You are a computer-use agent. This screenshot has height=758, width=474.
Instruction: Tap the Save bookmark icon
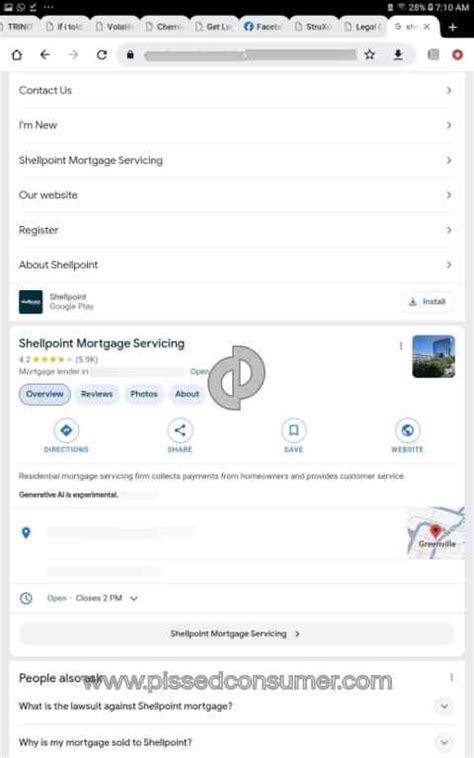coord(294,430)
